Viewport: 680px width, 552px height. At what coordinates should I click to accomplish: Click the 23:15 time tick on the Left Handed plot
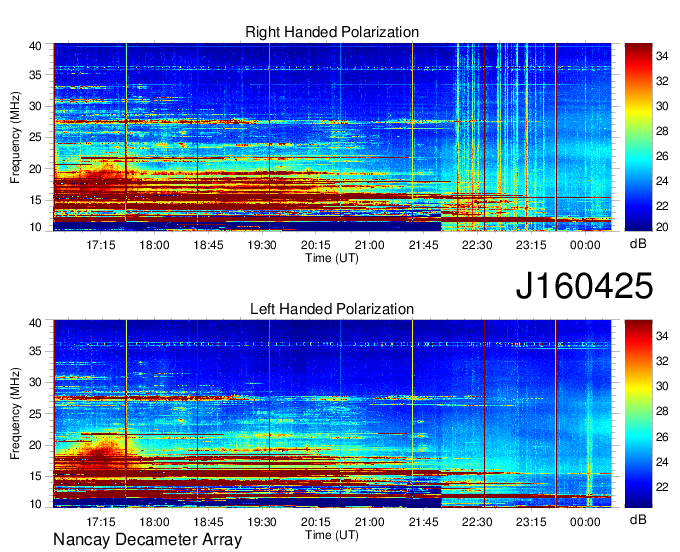point(531,522)
